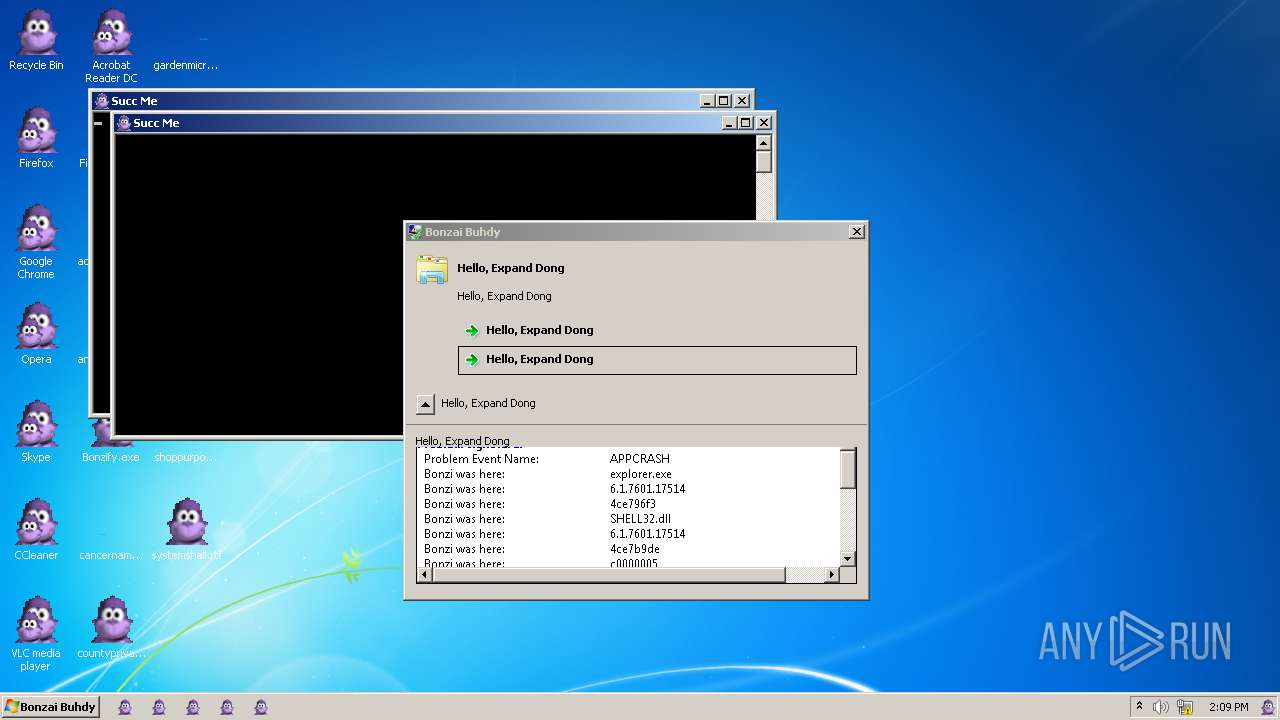Click details horizontal scroll left arrow
Screen dimensions: 1280x720
[x=425, y=574]
